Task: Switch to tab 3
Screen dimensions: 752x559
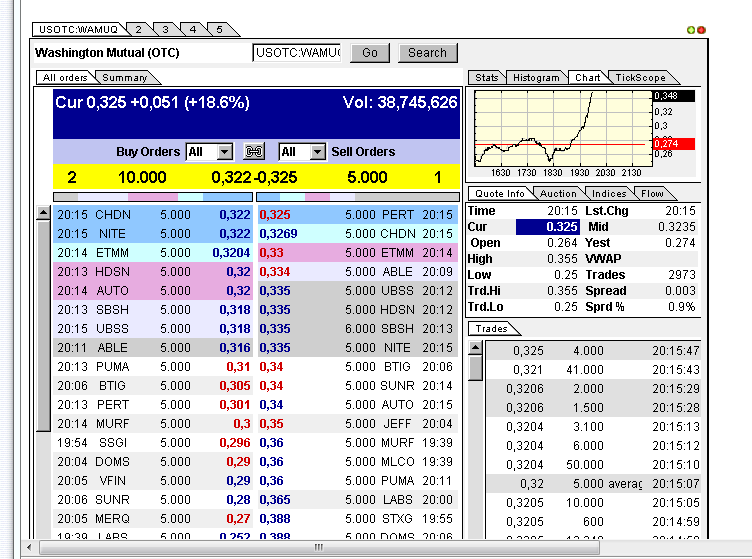Action: coord(165,29)
